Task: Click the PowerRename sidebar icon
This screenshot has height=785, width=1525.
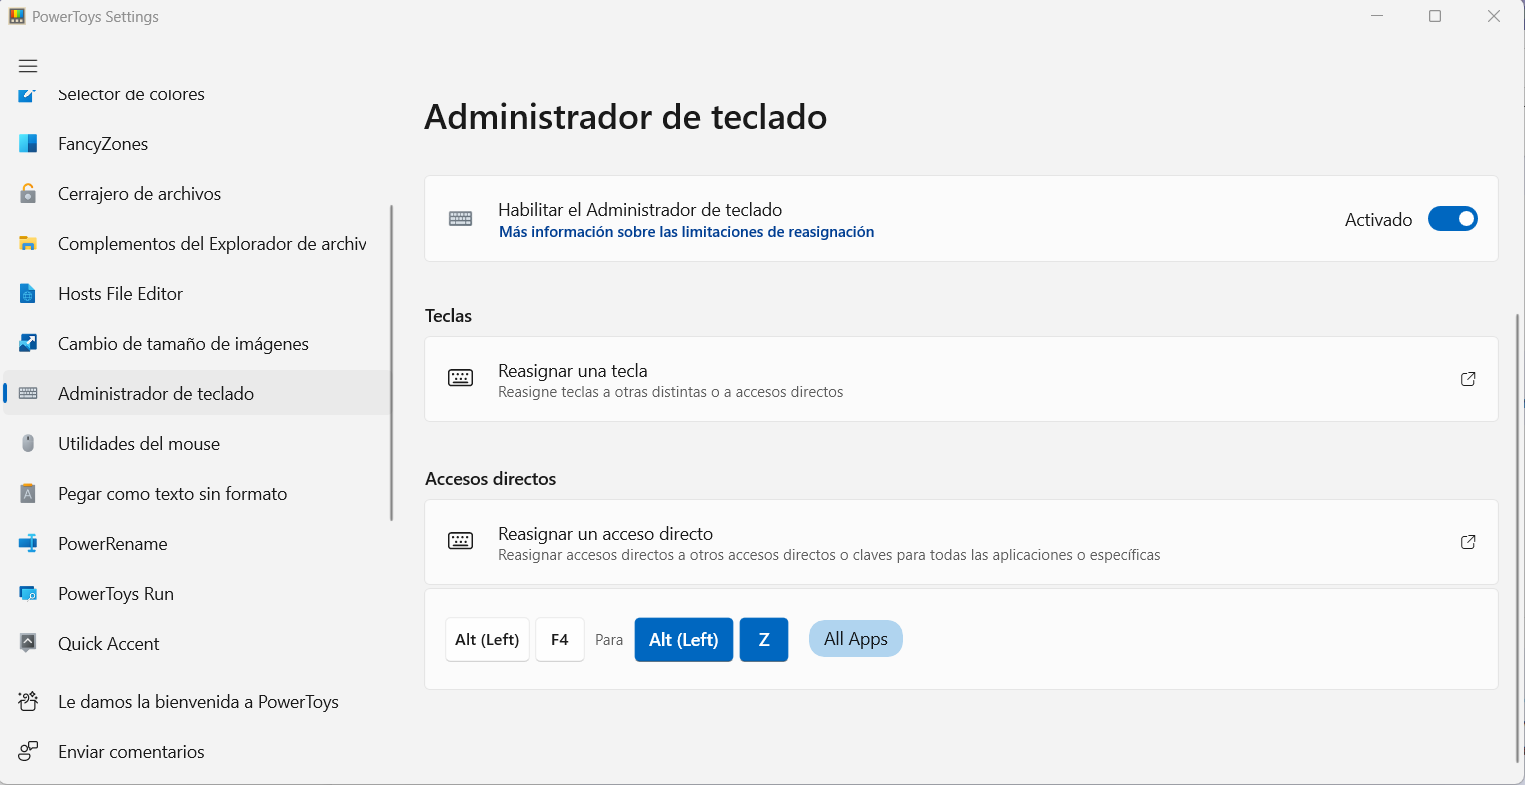Action: (x=28, y=544)
